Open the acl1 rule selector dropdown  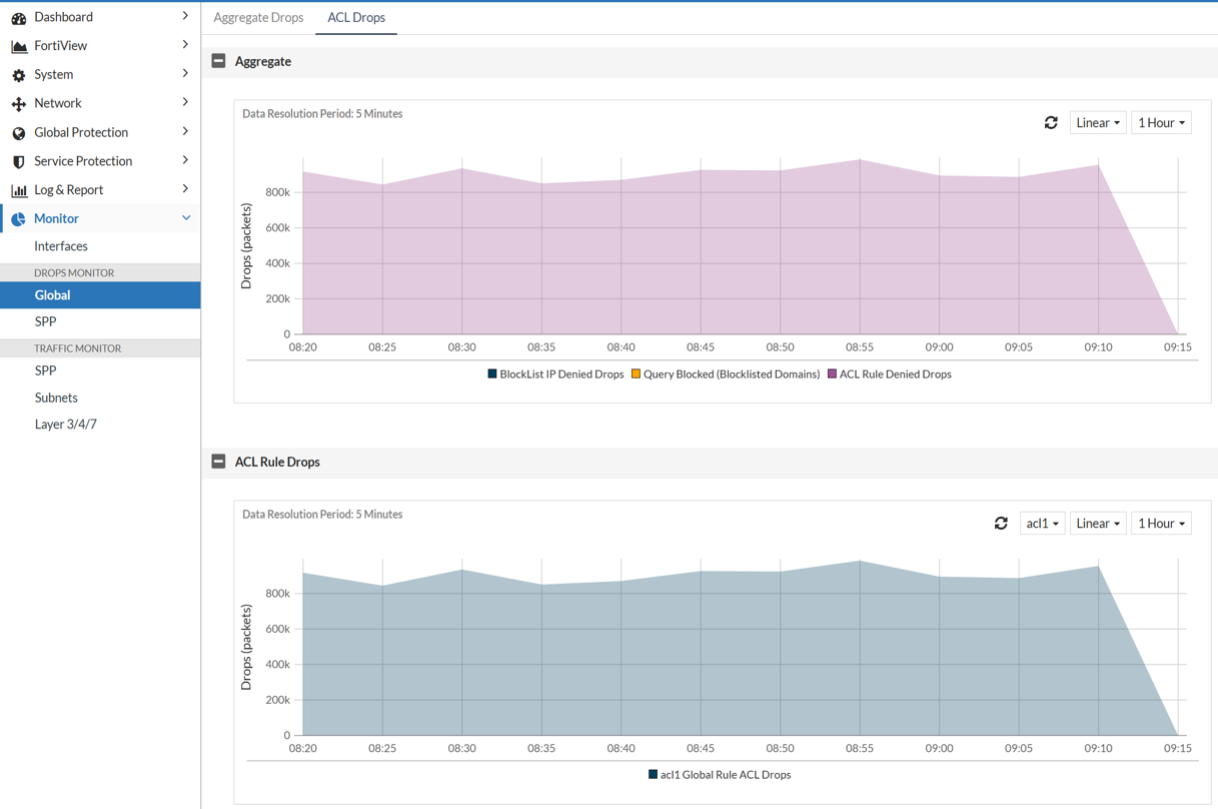click(x=1042, y=522)
